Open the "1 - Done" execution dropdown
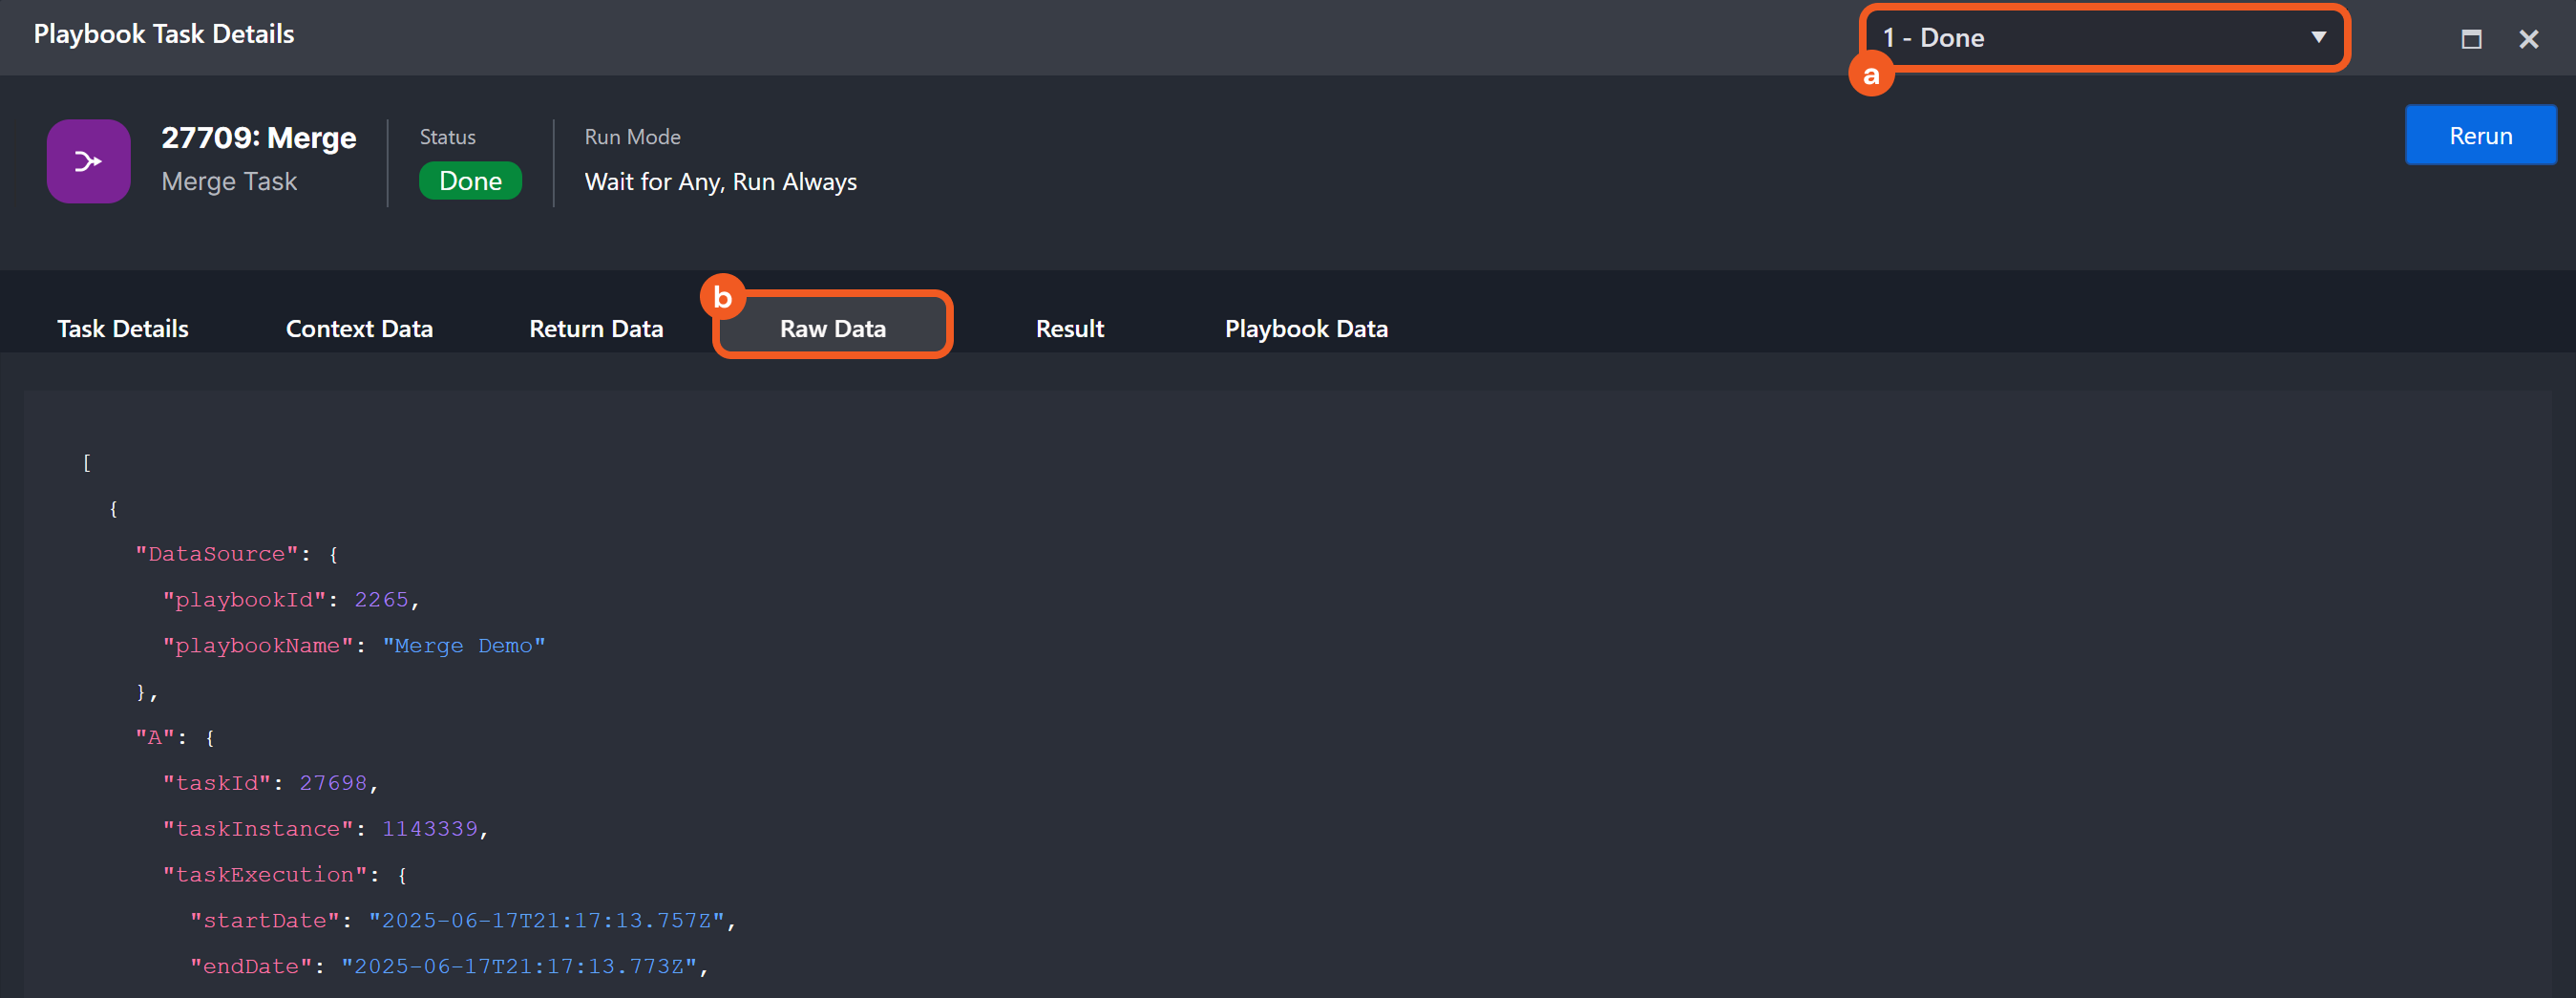 click(x=2104, y=38)
